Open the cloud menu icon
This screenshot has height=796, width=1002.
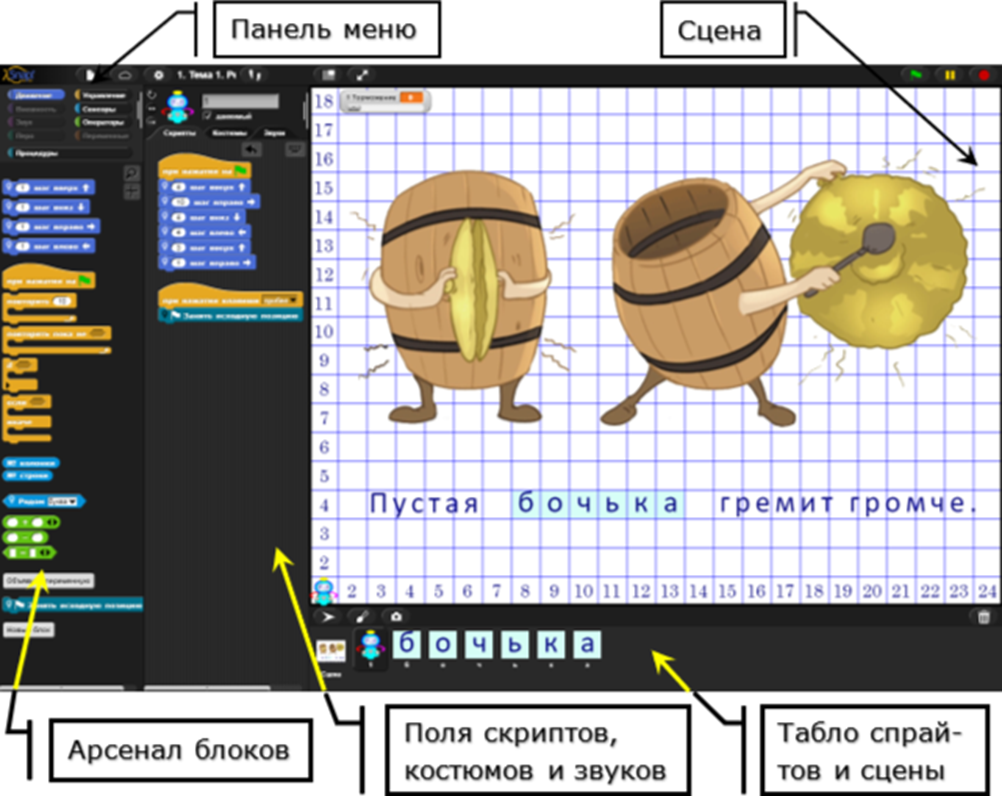point(125,75)
